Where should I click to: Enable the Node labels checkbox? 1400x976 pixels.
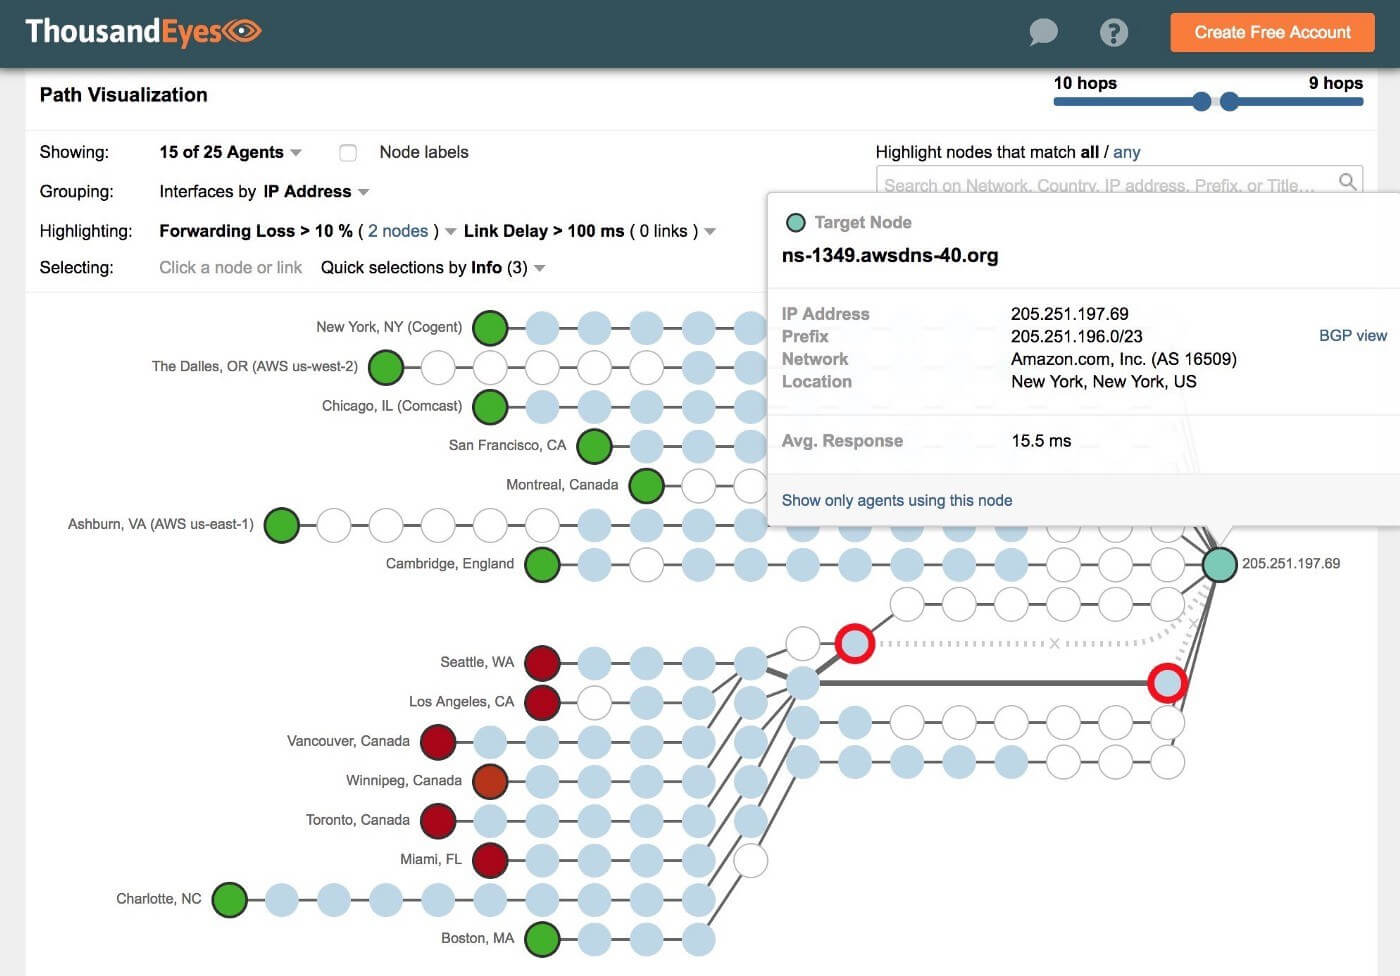pos(348,153)
